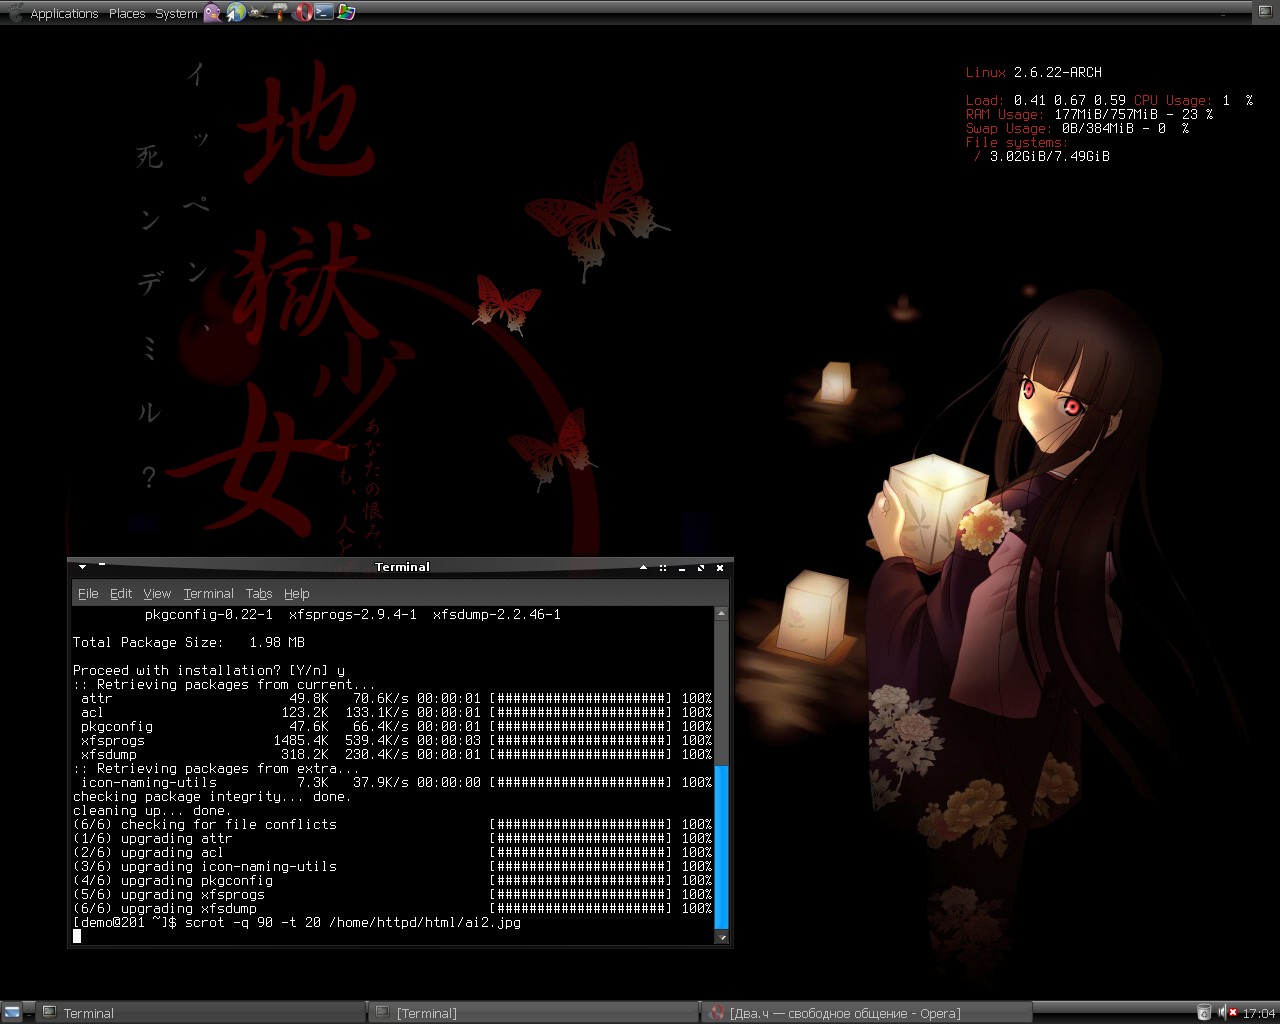Viewport: 1280px width, 1024px height.
Task: Click the 'checking package integrity... done.' line
Action: [x=212, y=796]
